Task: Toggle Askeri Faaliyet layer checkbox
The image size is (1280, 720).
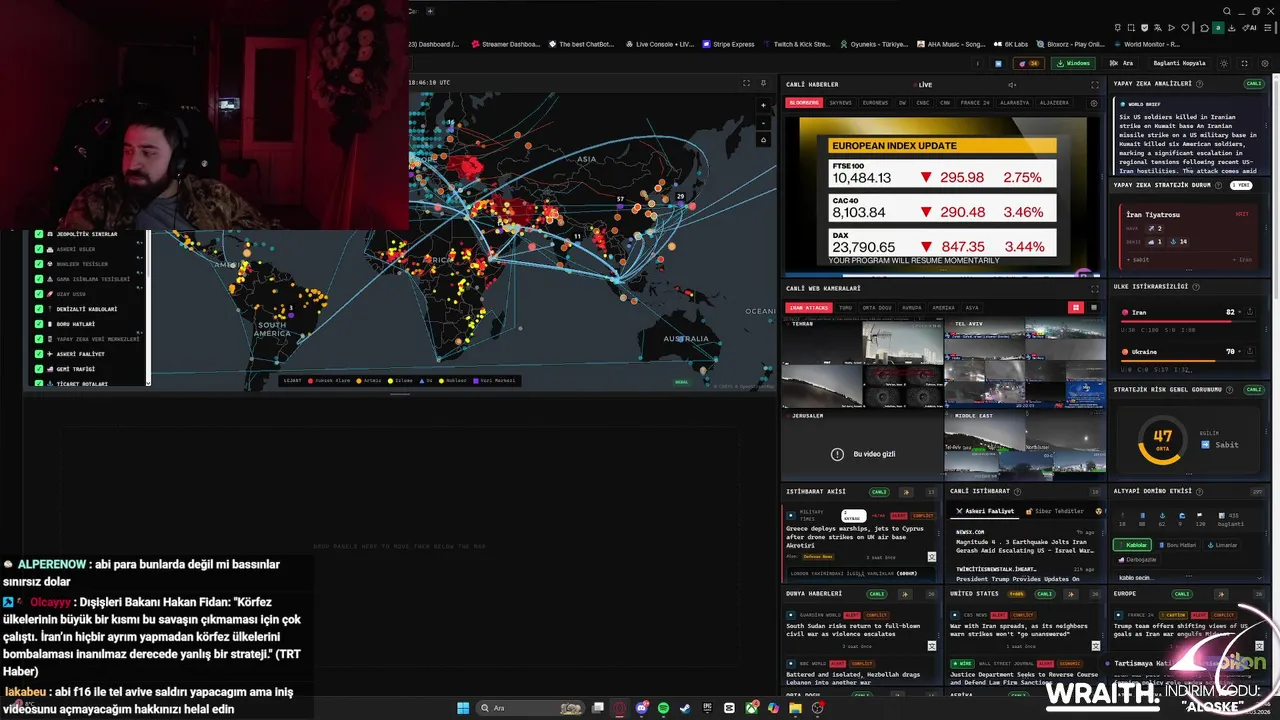Action: point(39,354)
